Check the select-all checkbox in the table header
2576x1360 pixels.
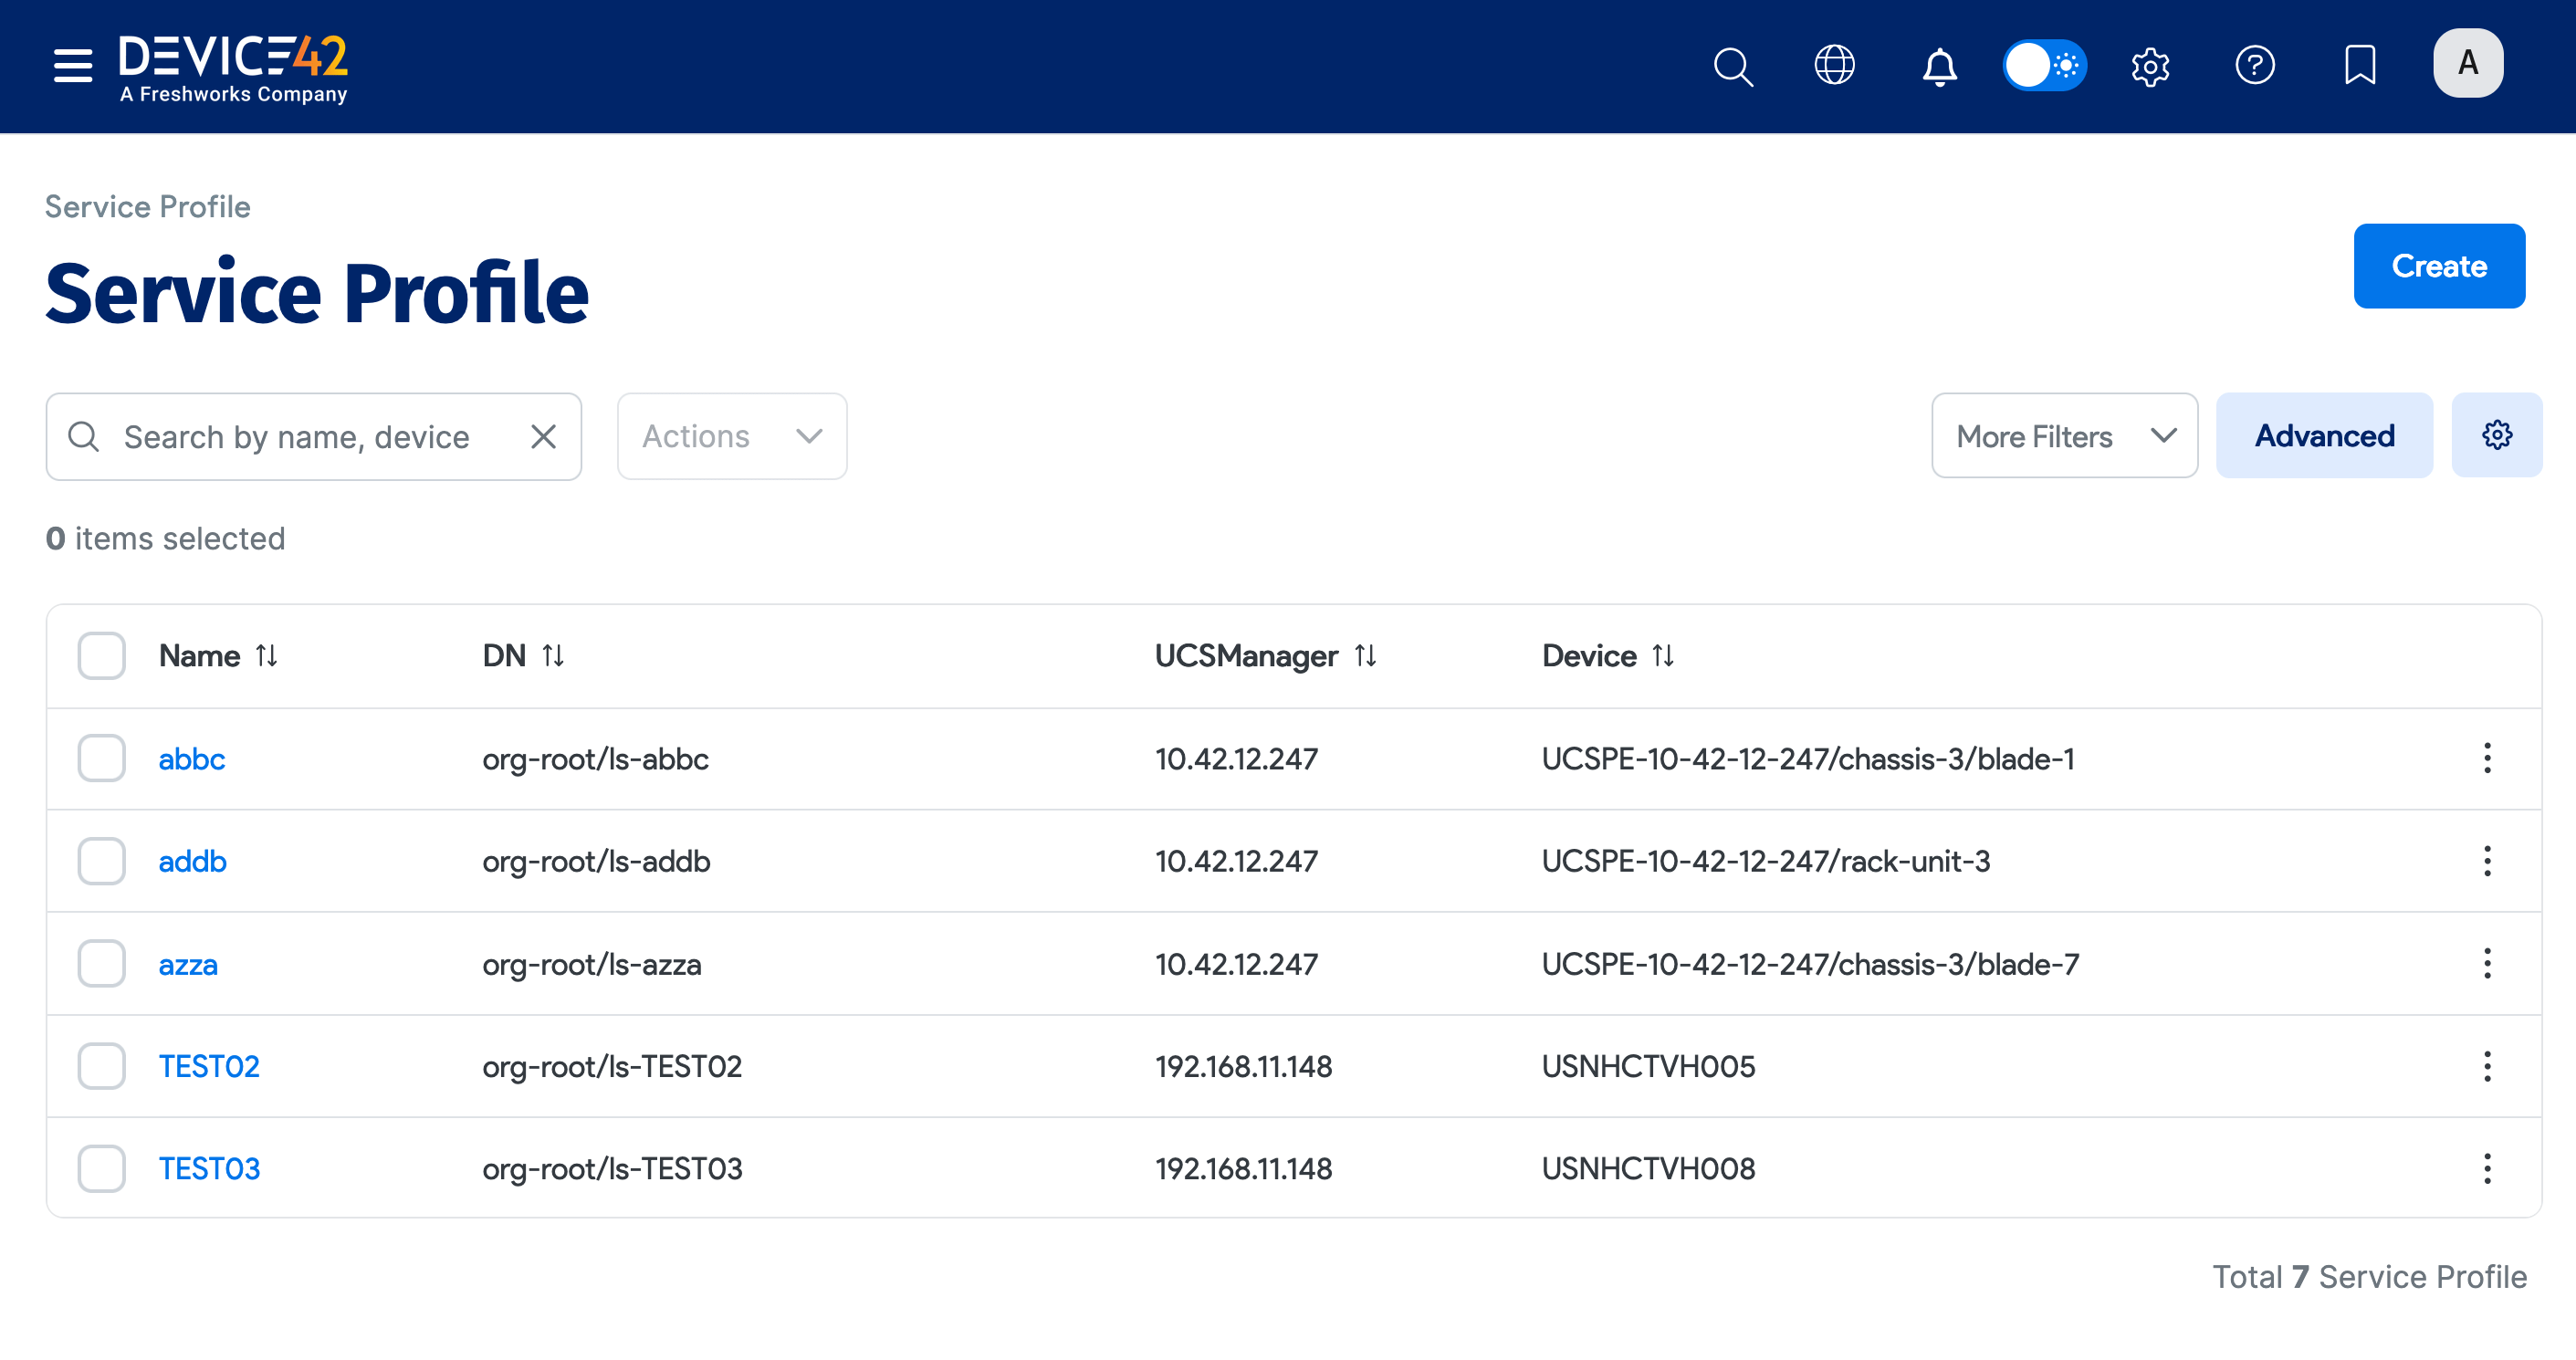(100, 655)
